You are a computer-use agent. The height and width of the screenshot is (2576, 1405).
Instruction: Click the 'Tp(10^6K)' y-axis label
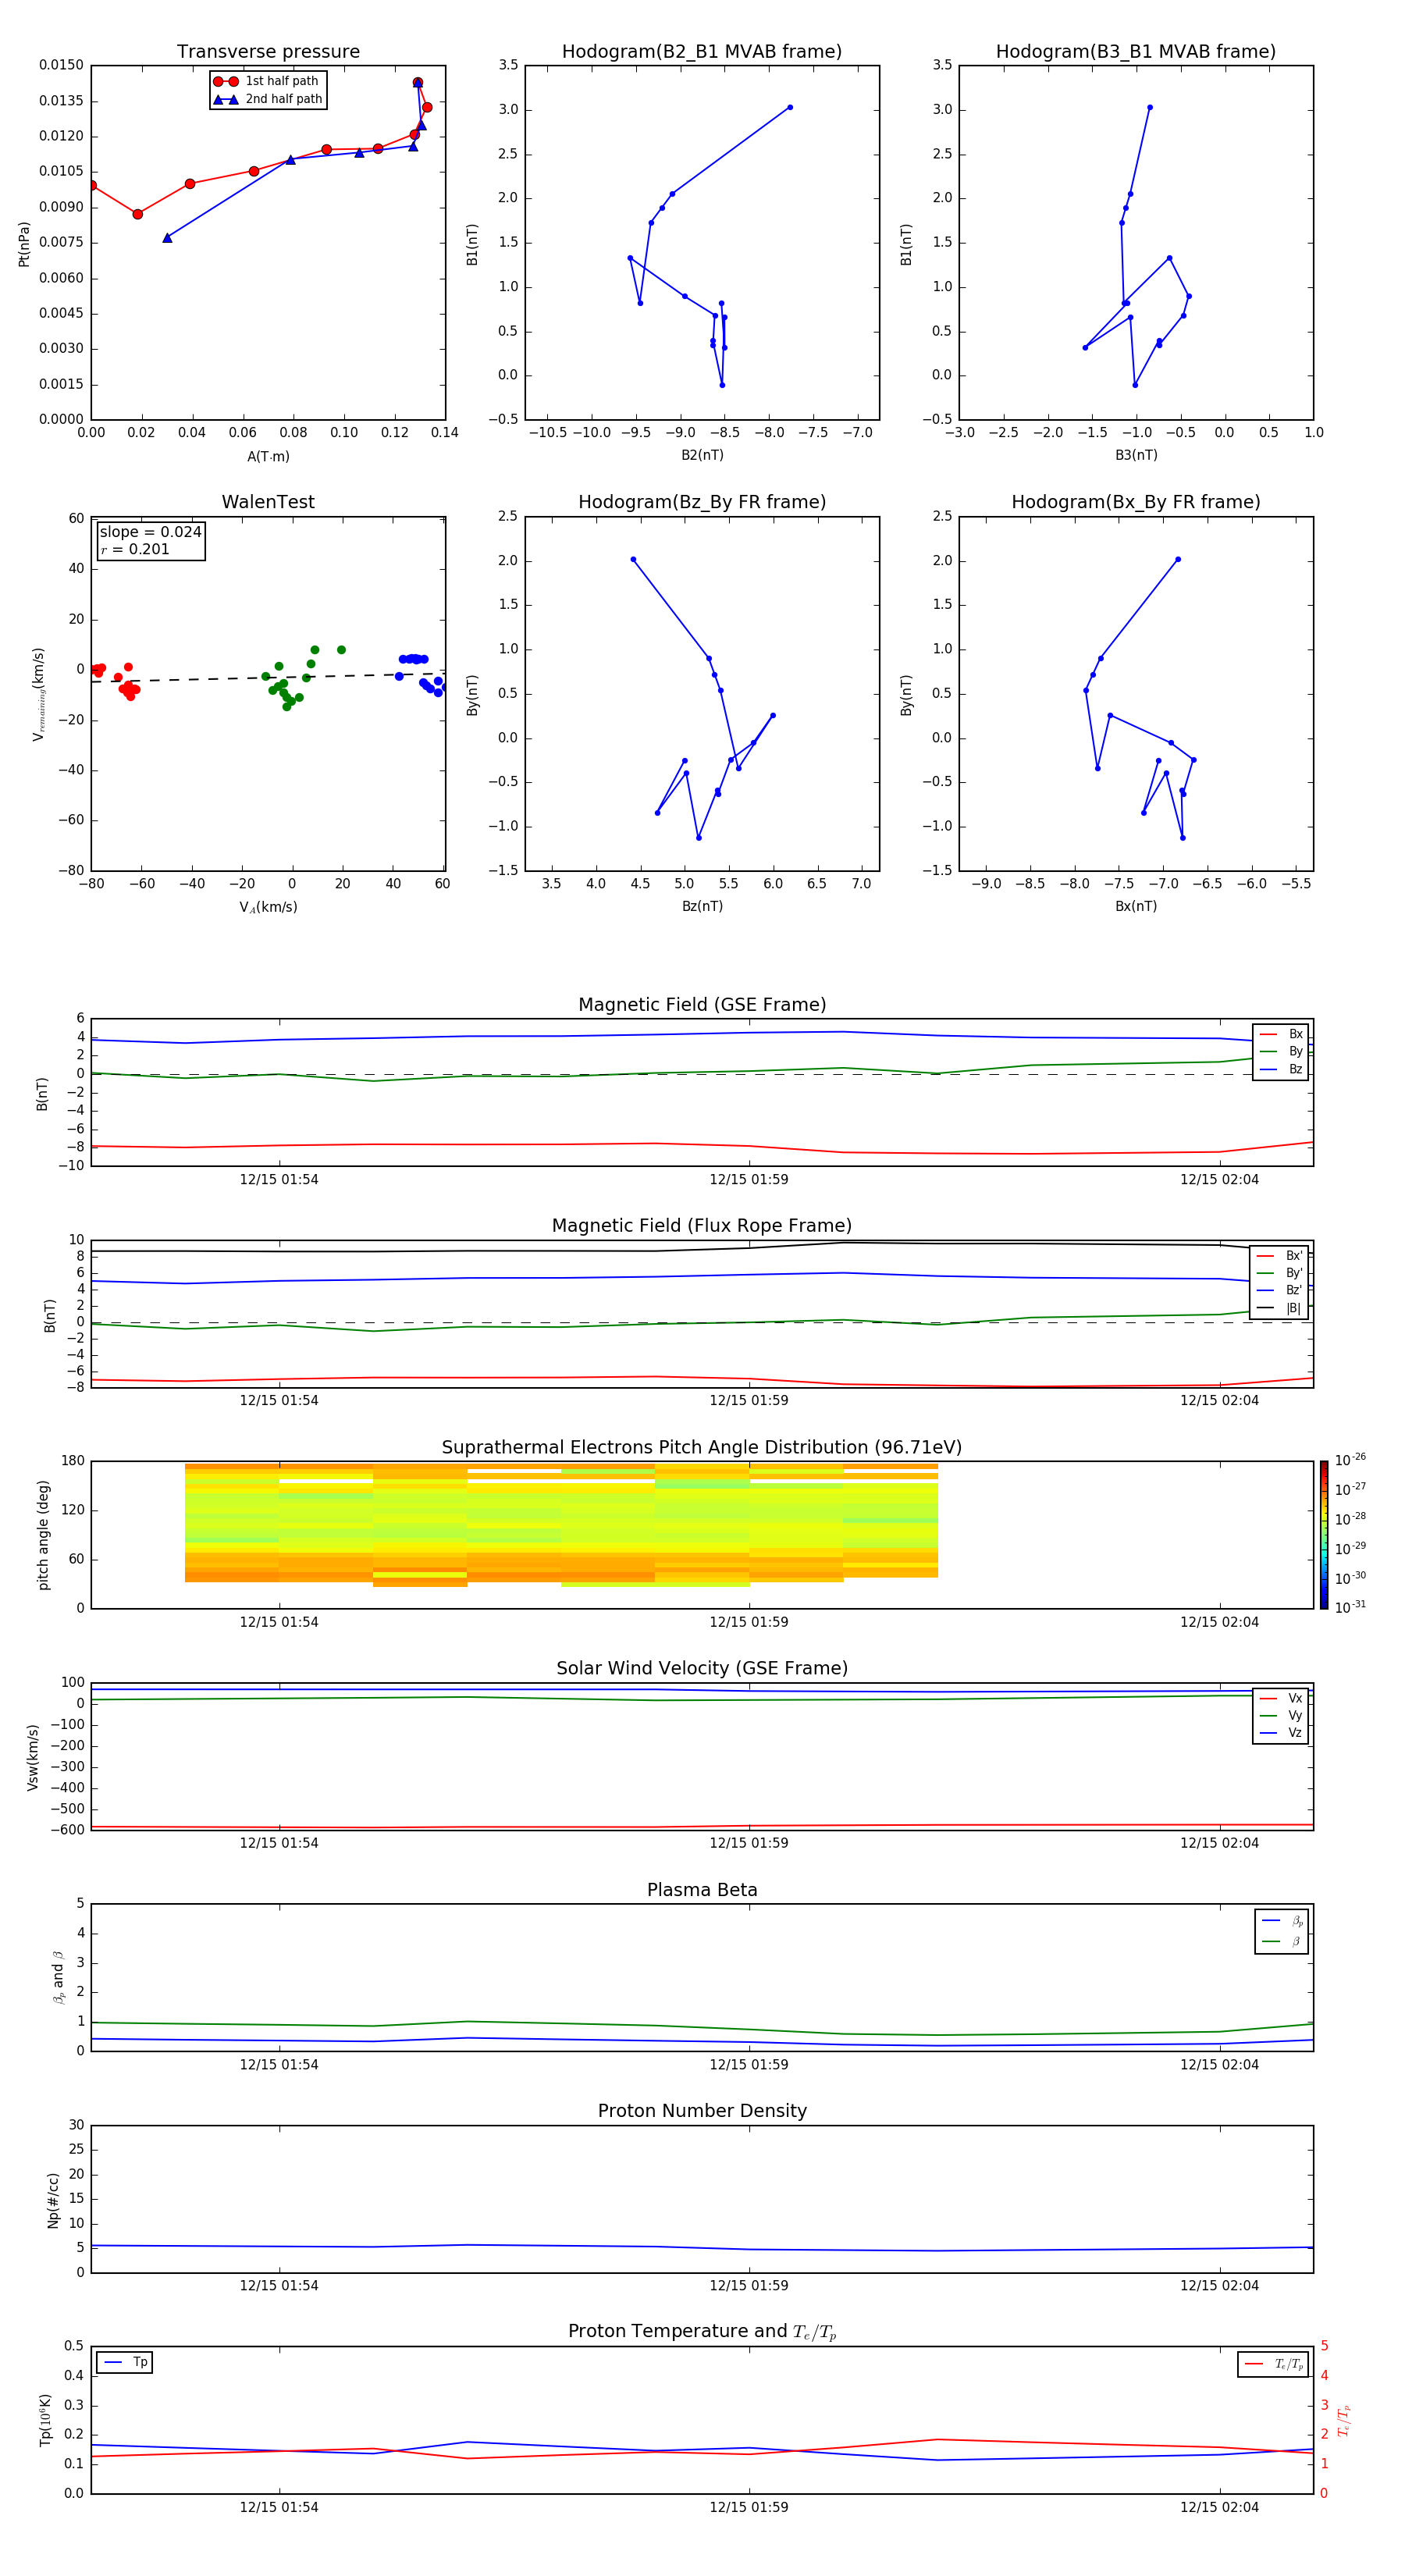tap(45, 2420)
